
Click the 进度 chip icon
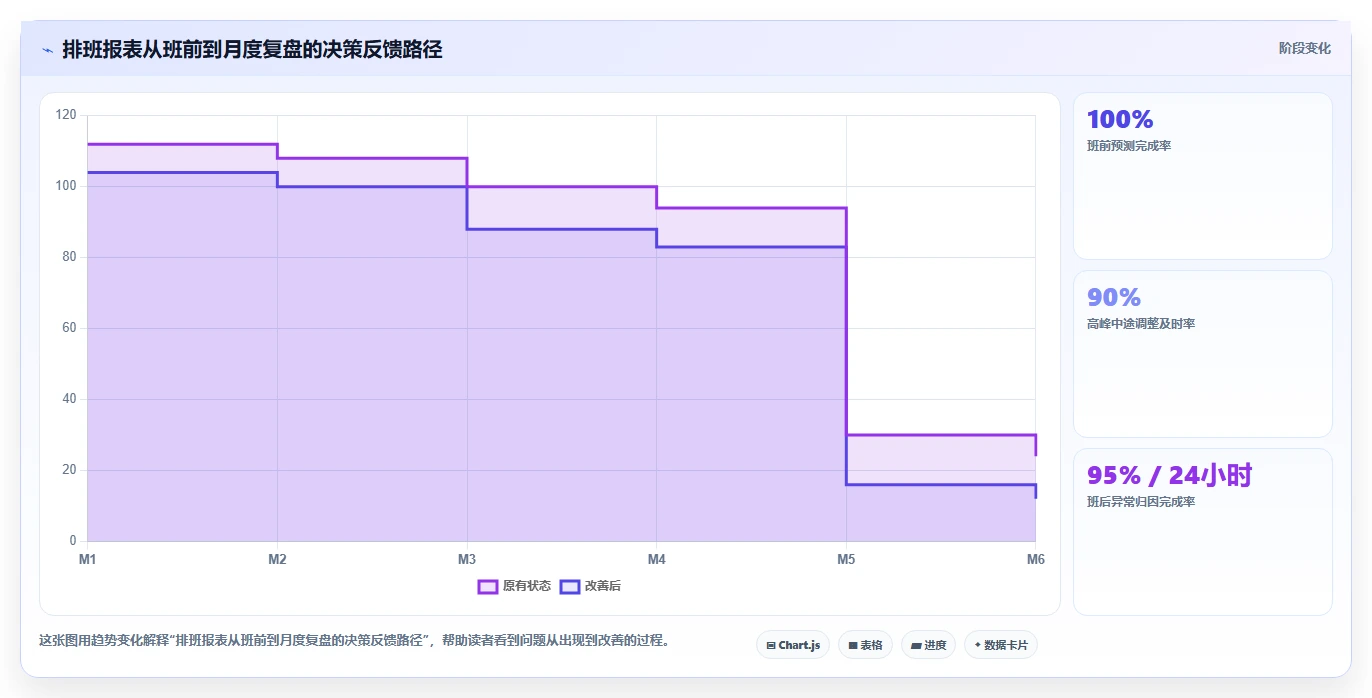[916, 646]
